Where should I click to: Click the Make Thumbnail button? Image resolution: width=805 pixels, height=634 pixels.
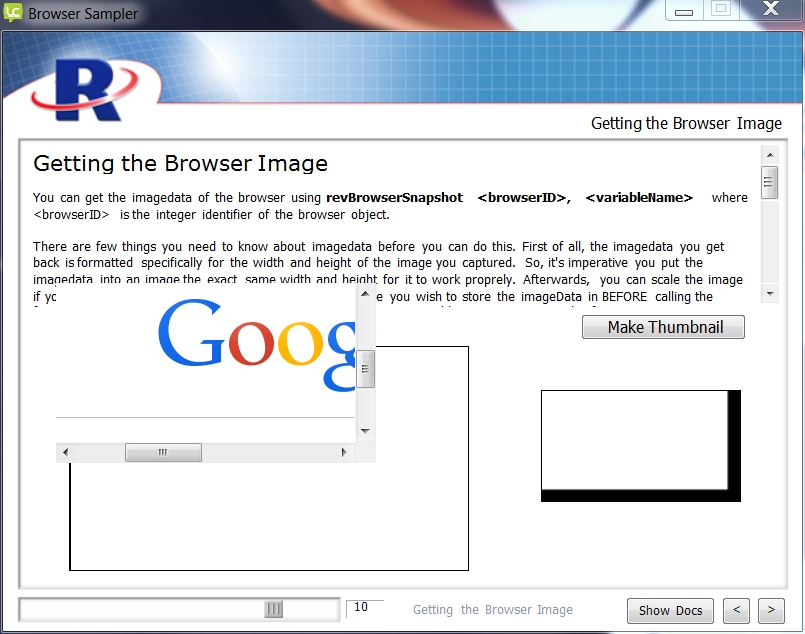pyautogui.click(x=663, y=327)
